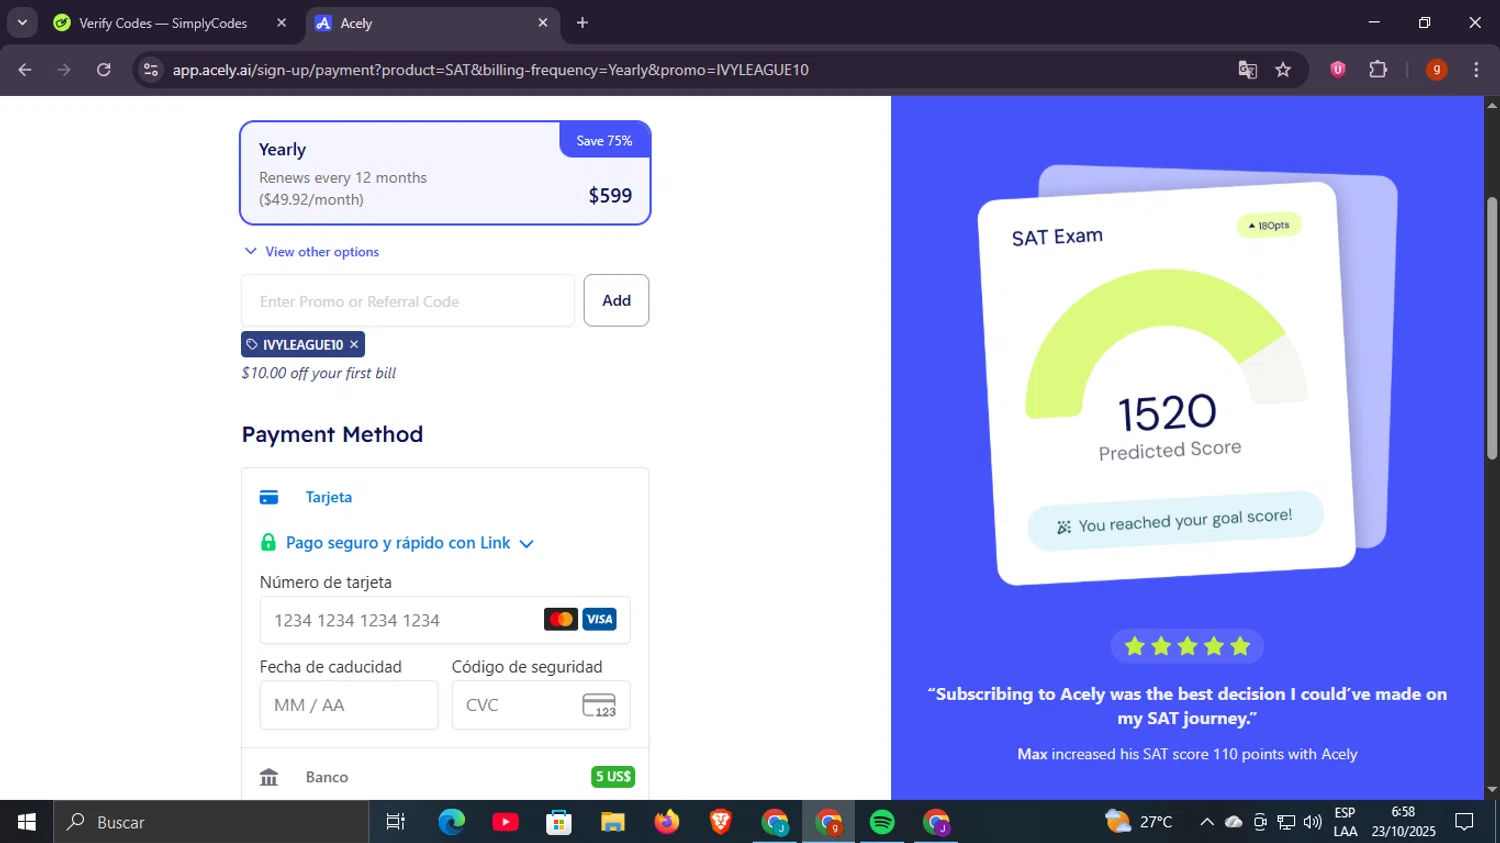1500x843 pixels.
Task: Close the Acely browser tab
Action: pyautogui.click(x=543, y=22)
